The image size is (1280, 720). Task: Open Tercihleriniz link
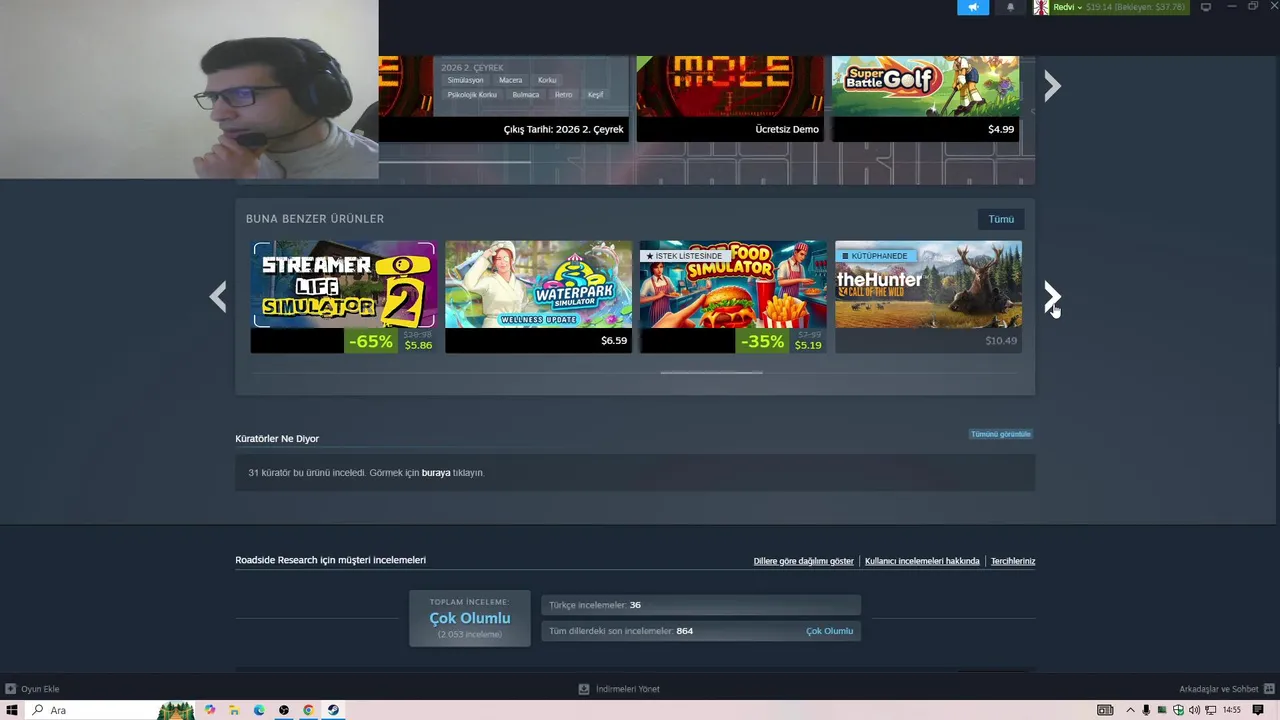pos(1013,561)
